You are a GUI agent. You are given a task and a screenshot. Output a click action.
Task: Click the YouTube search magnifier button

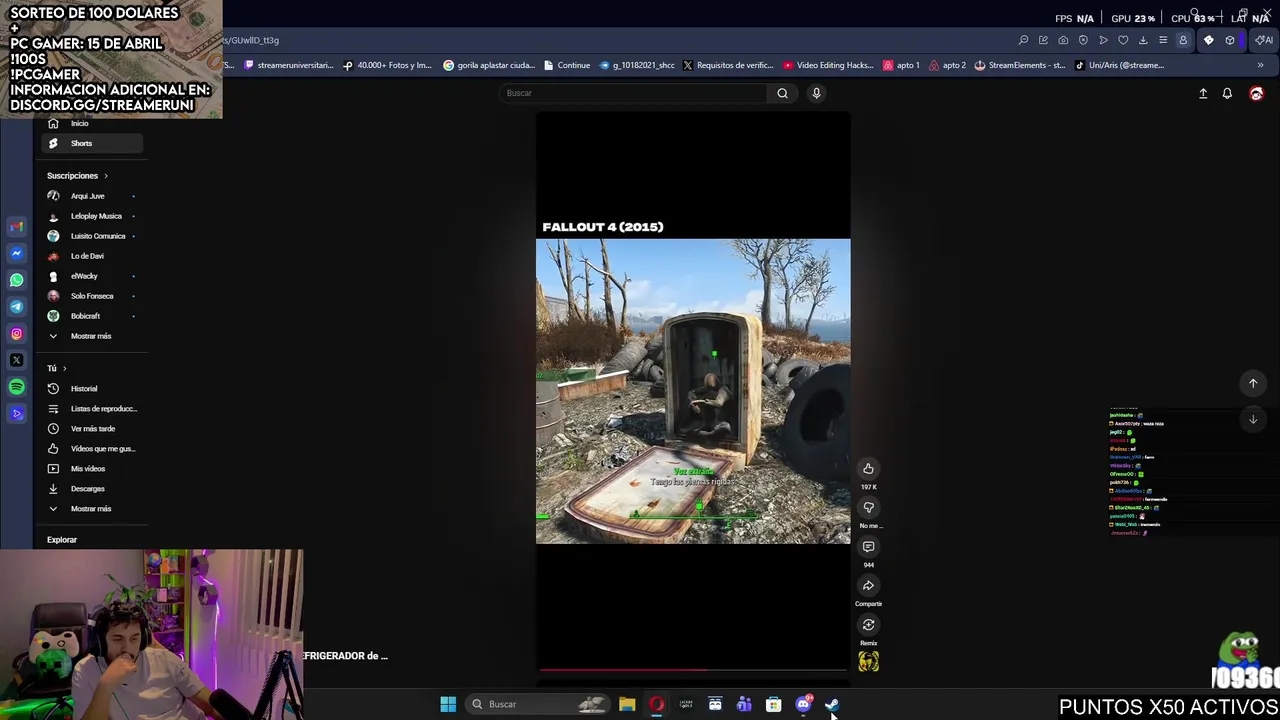click(x=782, y=93)
